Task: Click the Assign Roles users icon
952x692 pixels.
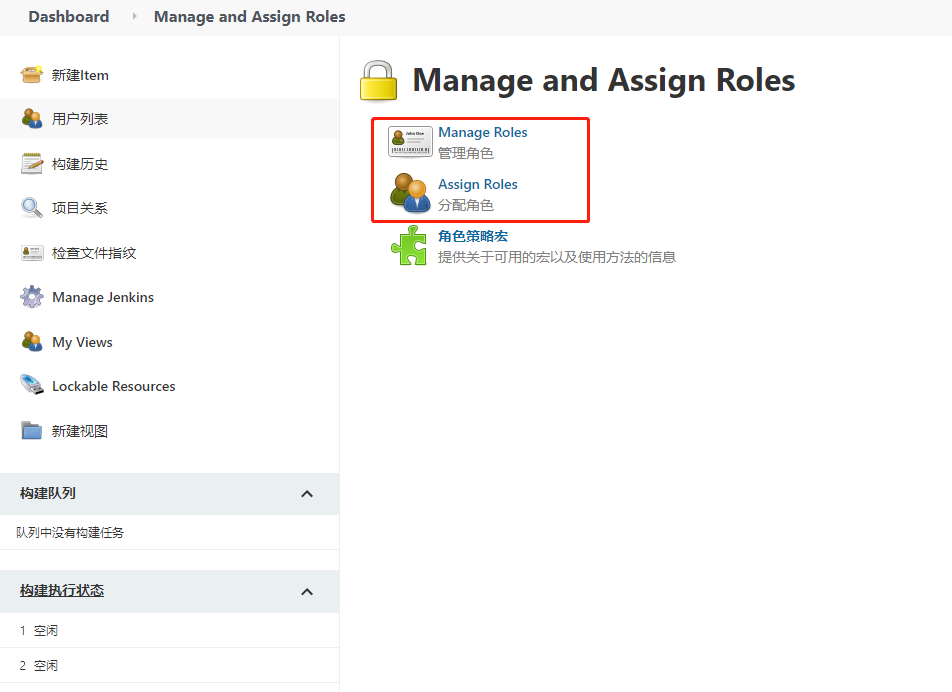Action: pyautogui.click(x=410, y=193)
